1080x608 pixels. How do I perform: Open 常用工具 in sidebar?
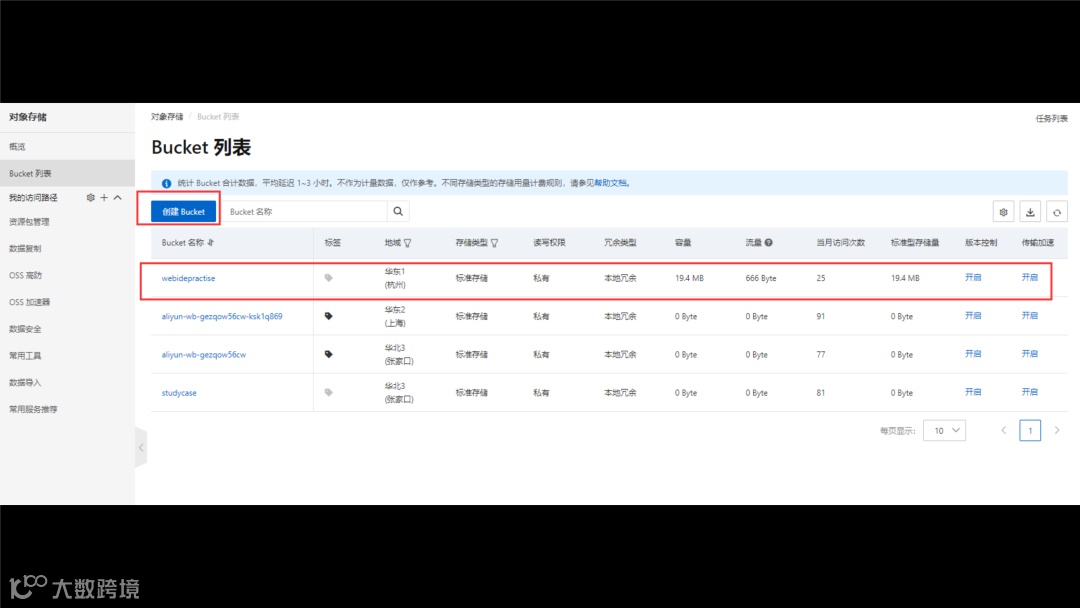click(25, 356)
